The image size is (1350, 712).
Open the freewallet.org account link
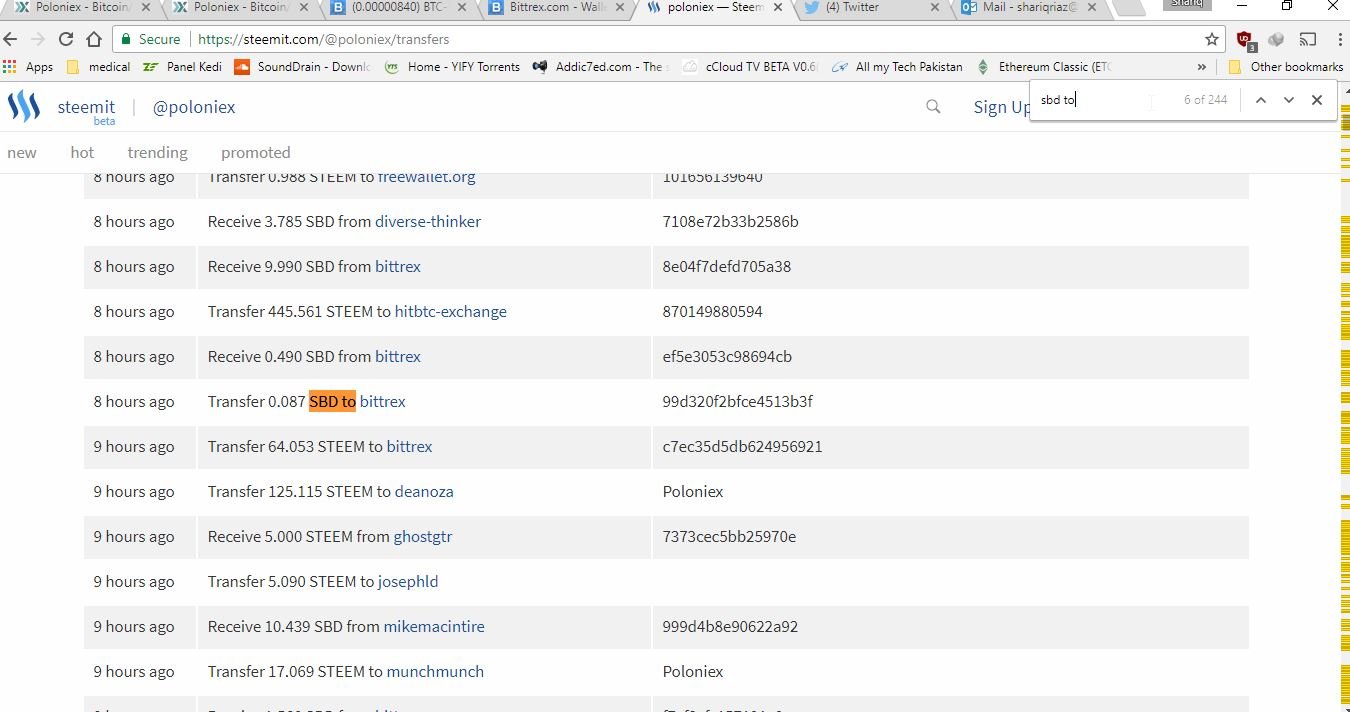pos(426,177)
